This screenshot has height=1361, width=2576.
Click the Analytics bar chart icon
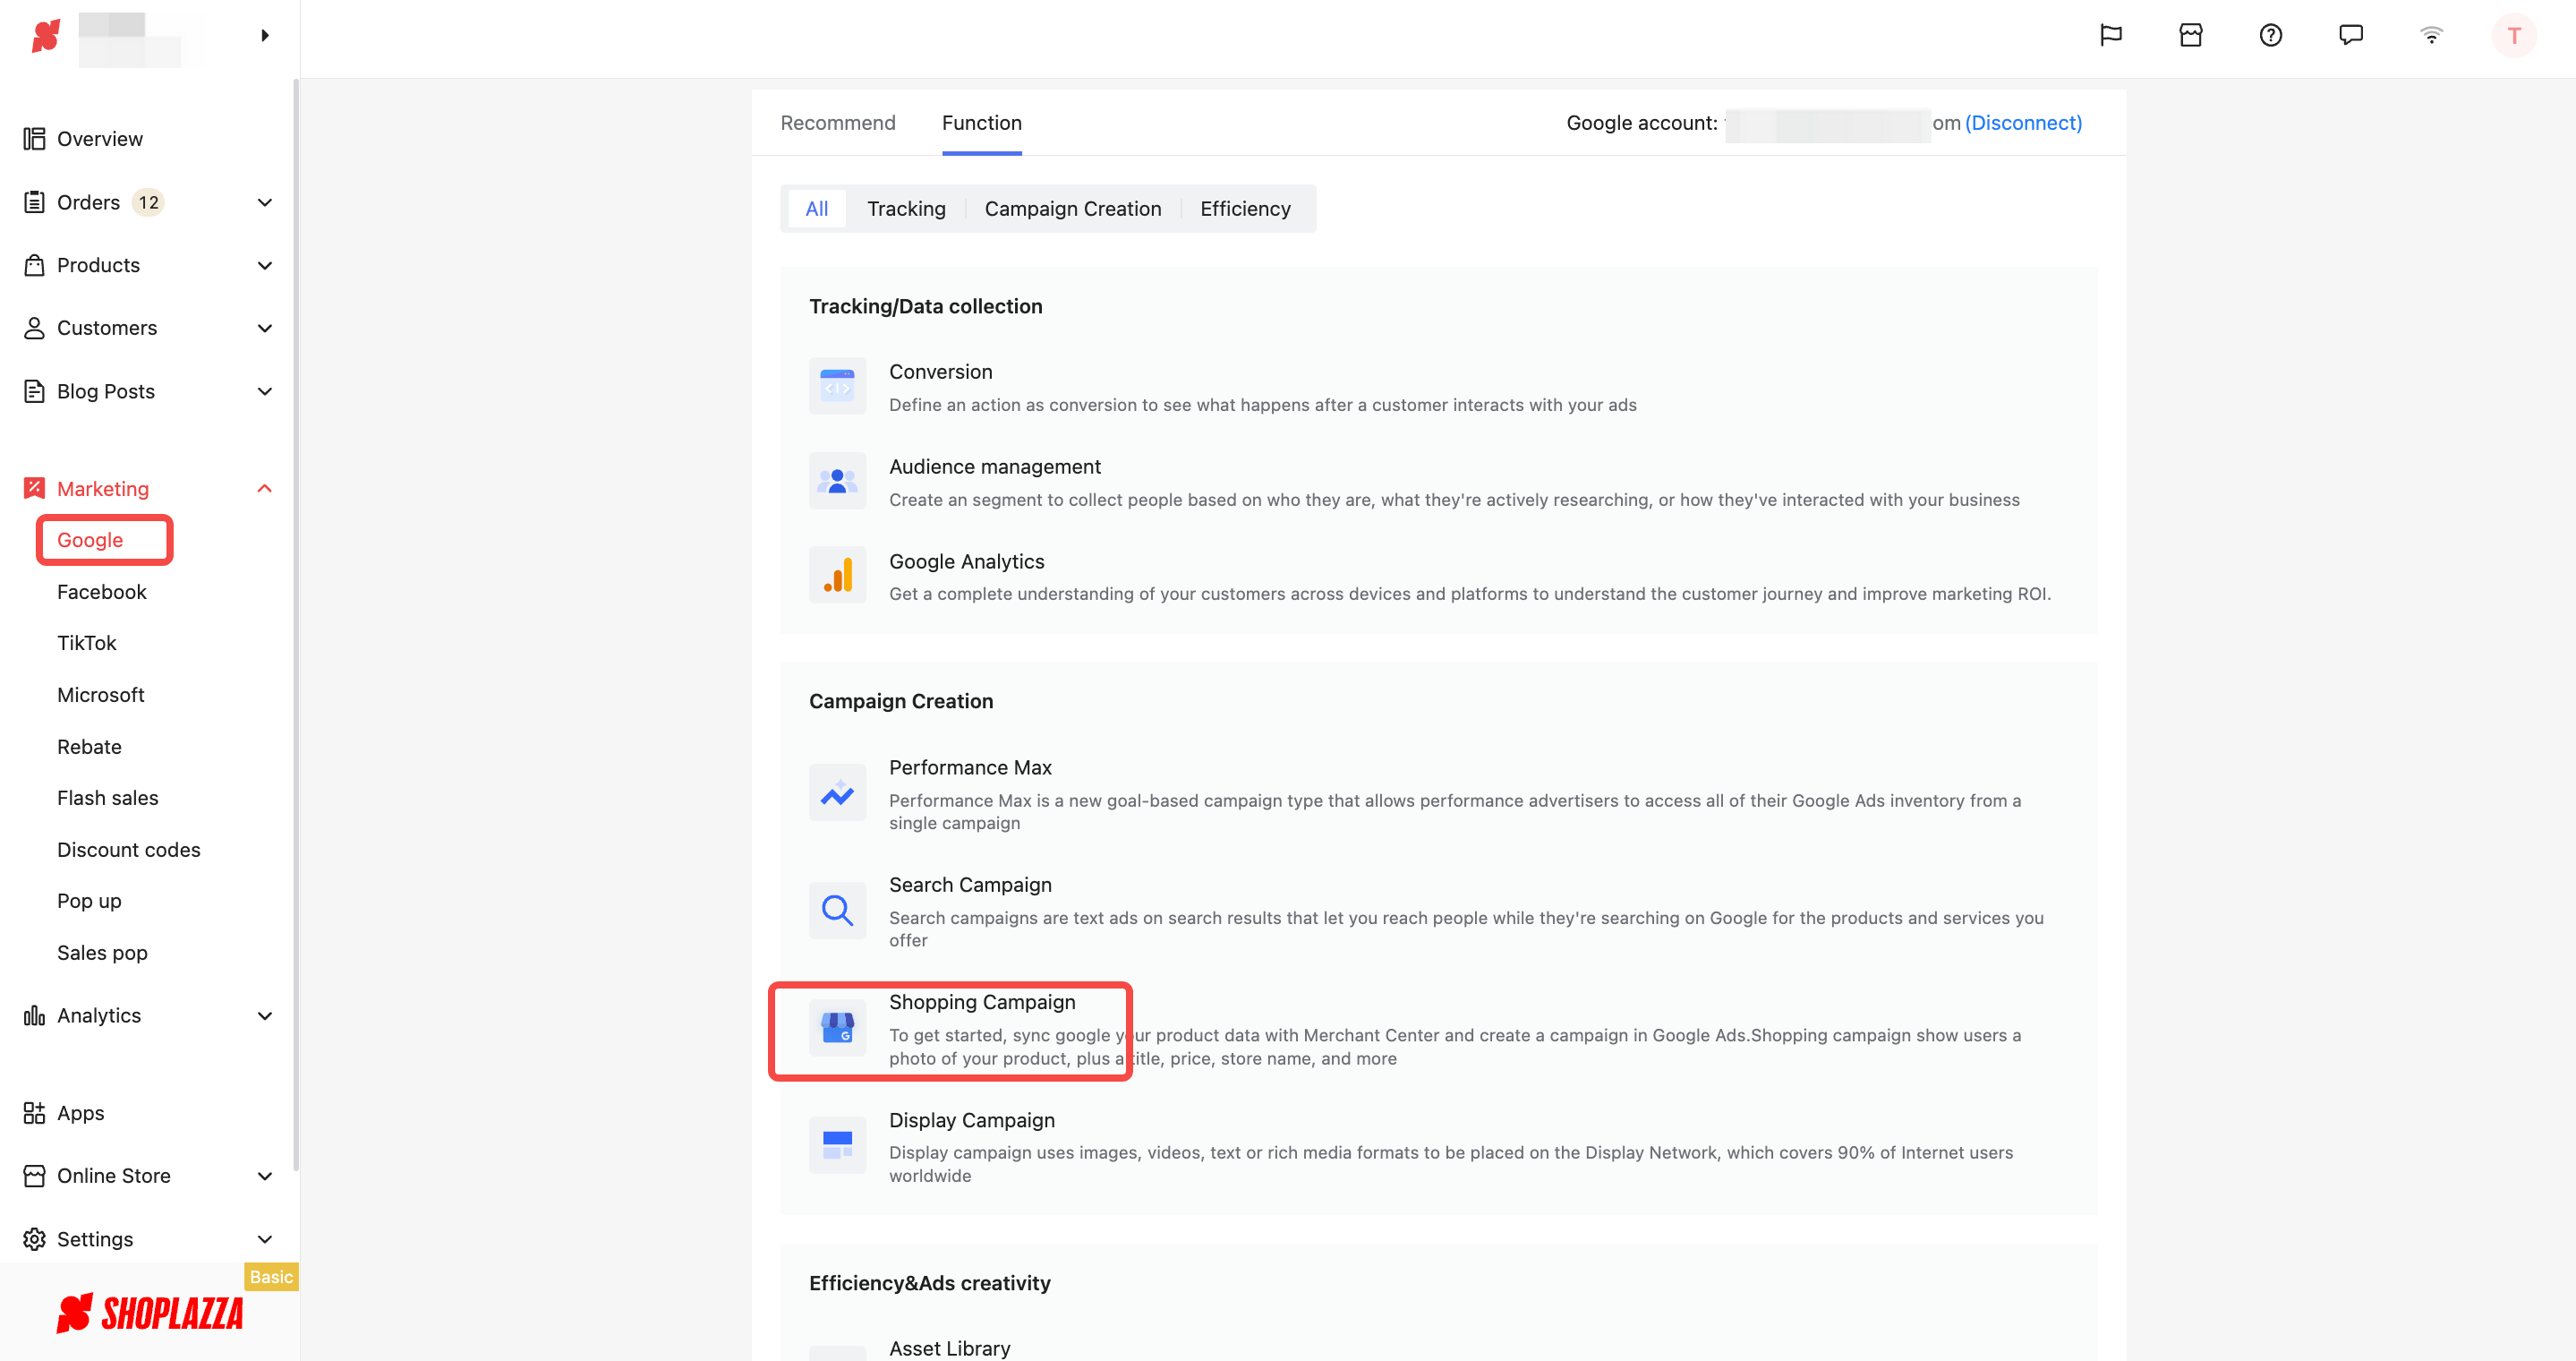pyautogui.click(x=35, y=1015)
